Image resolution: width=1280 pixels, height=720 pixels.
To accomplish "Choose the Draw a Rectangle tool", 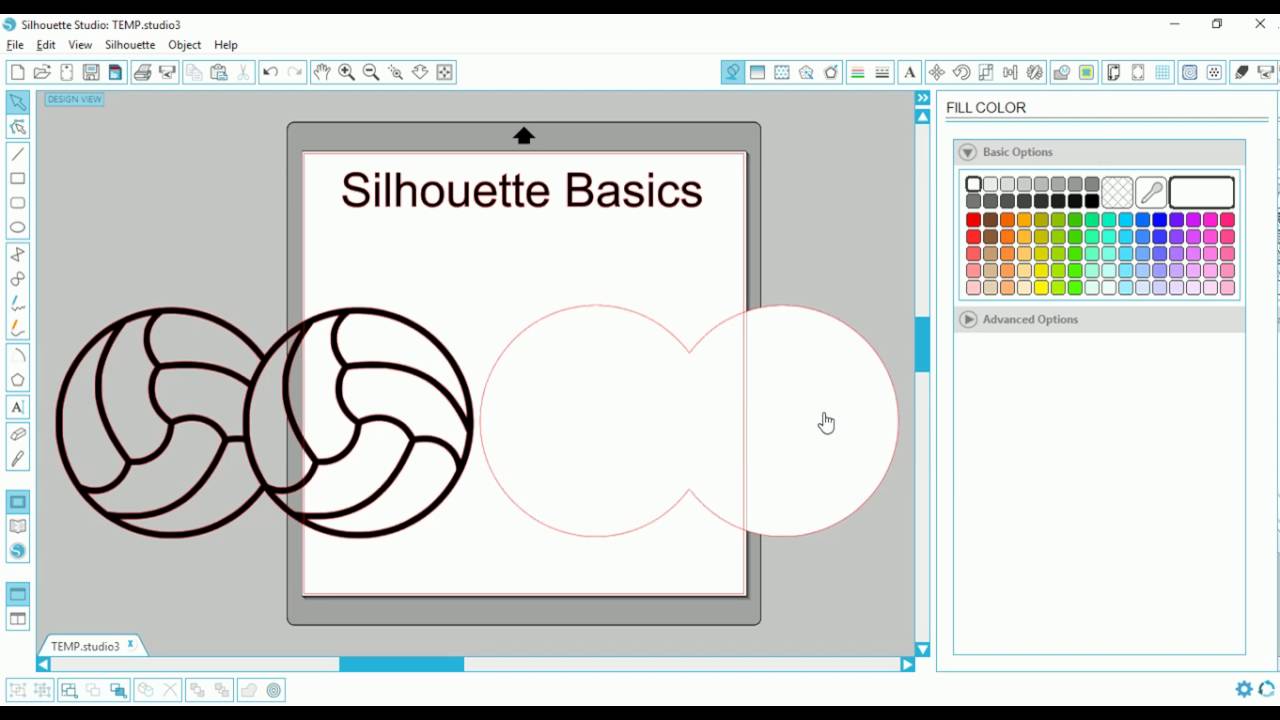I will point(17,178).
